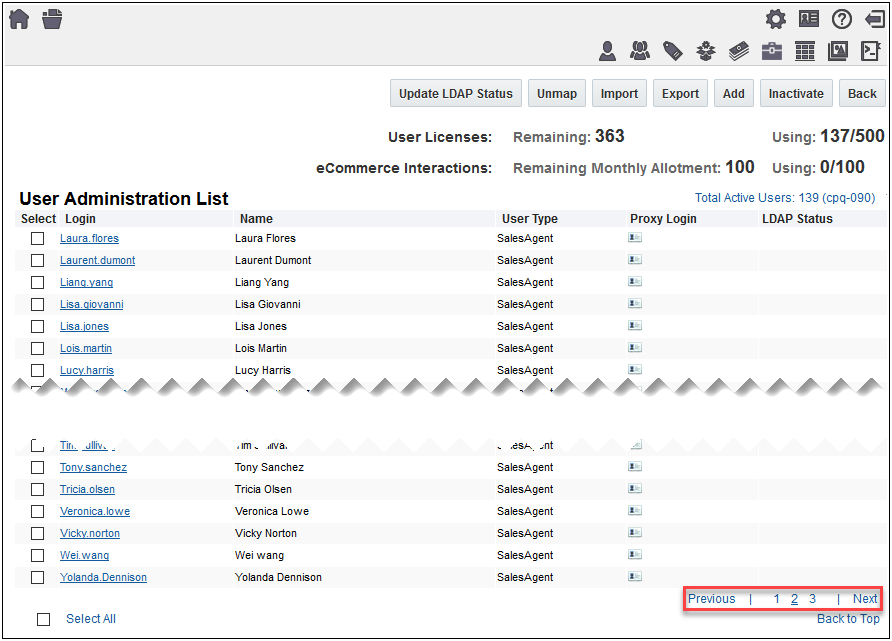Jump to page 2 of results

[x=794, y=599]
